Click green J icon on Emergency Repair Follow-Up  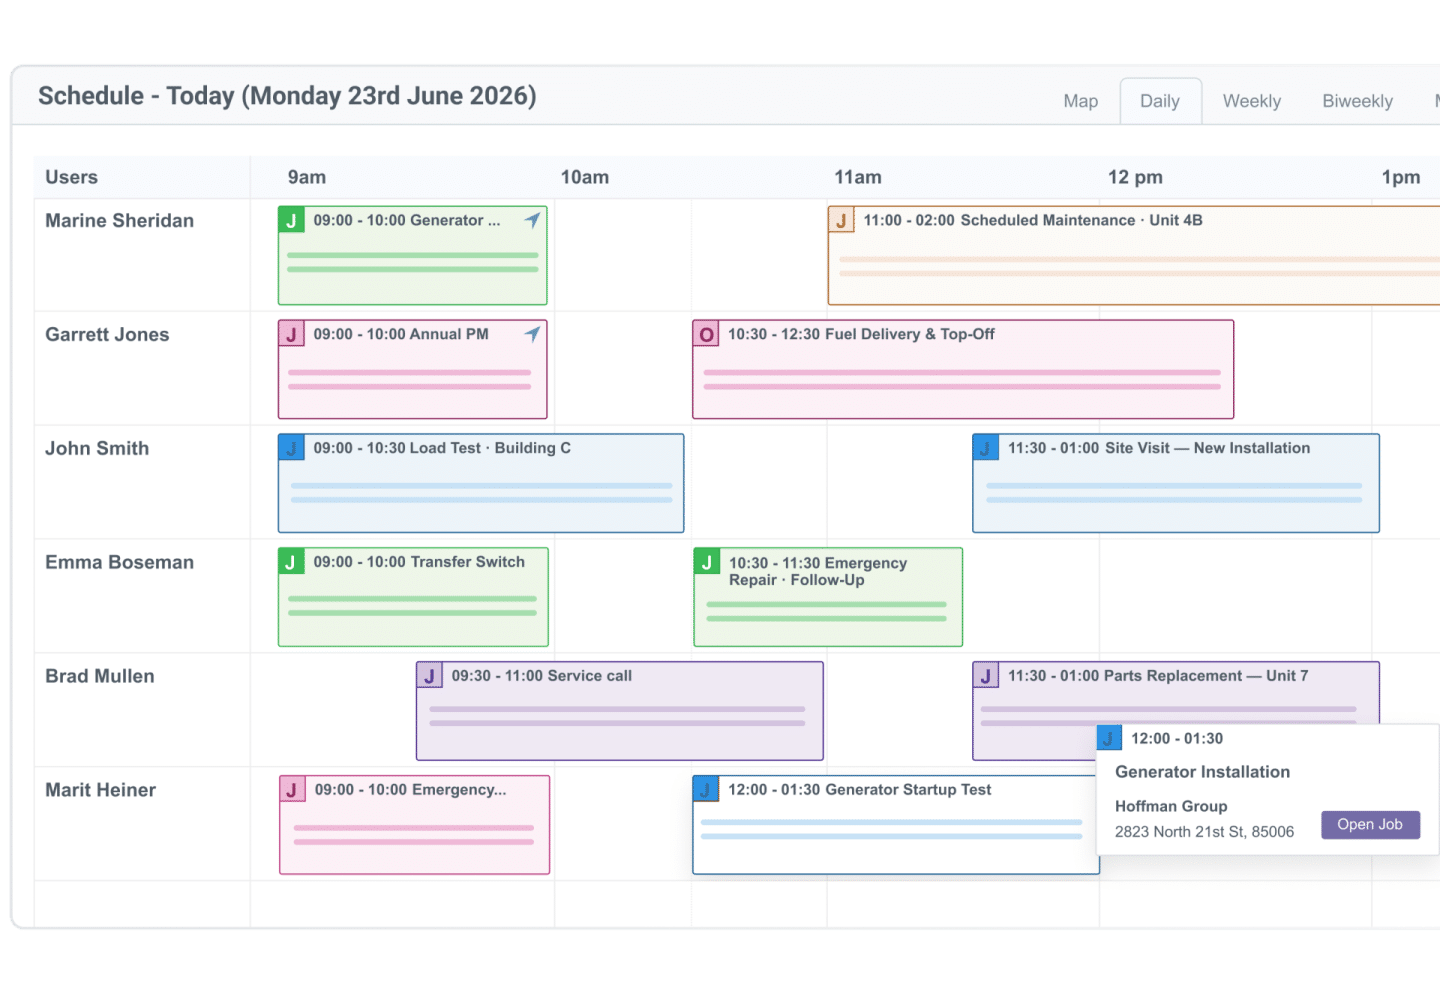pyautogui.click(x=707, y=562)
